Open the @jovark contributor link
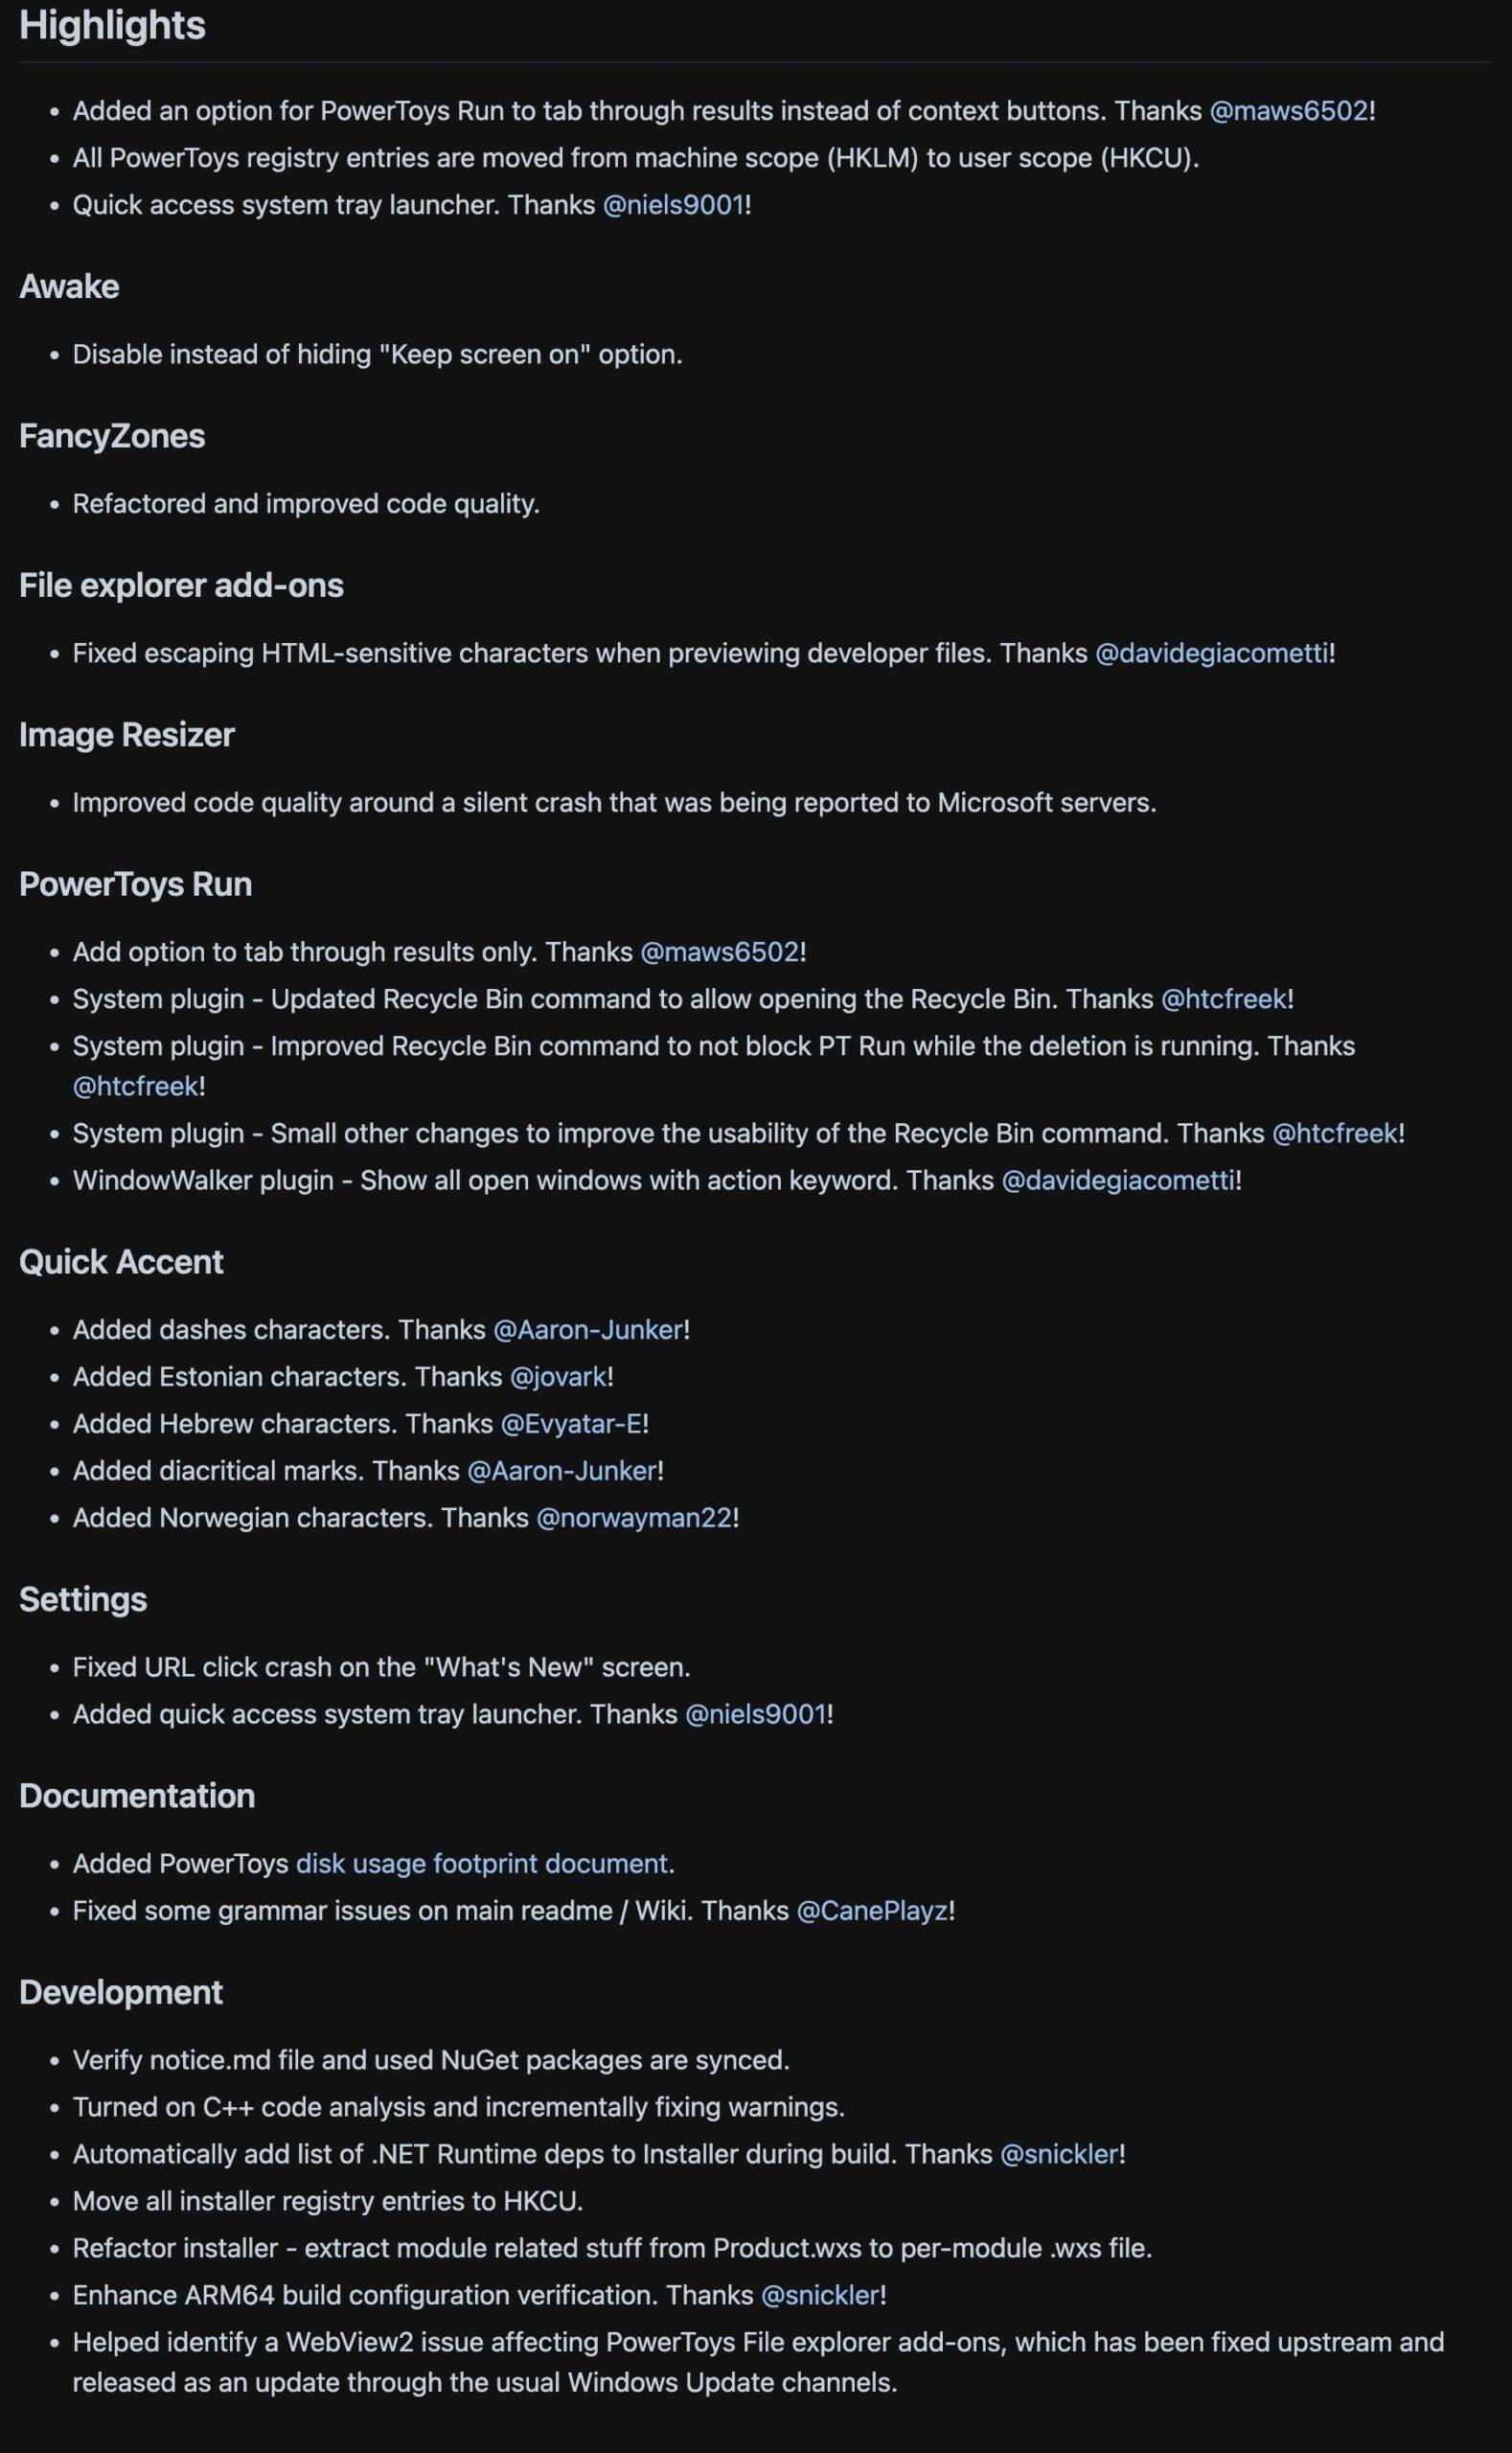The width and height of the screenshot is (1512, 2453). pyautogui.click(x=558, y=1377)
